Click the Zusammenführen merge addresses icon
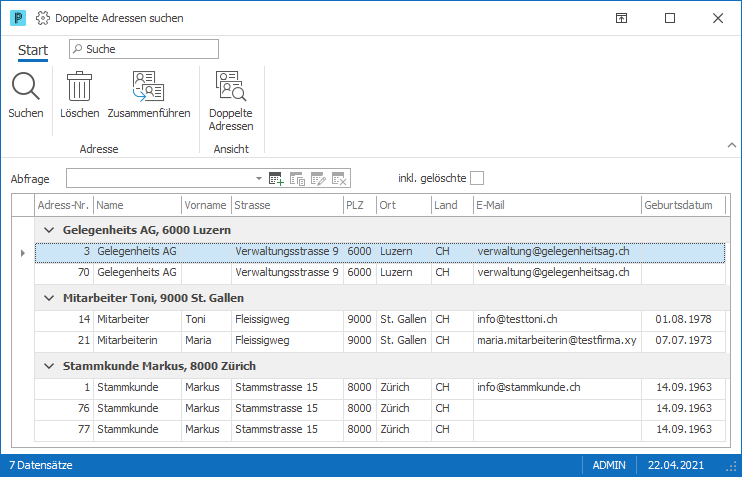The image size is (742, 477). click(x=149, y=86)
